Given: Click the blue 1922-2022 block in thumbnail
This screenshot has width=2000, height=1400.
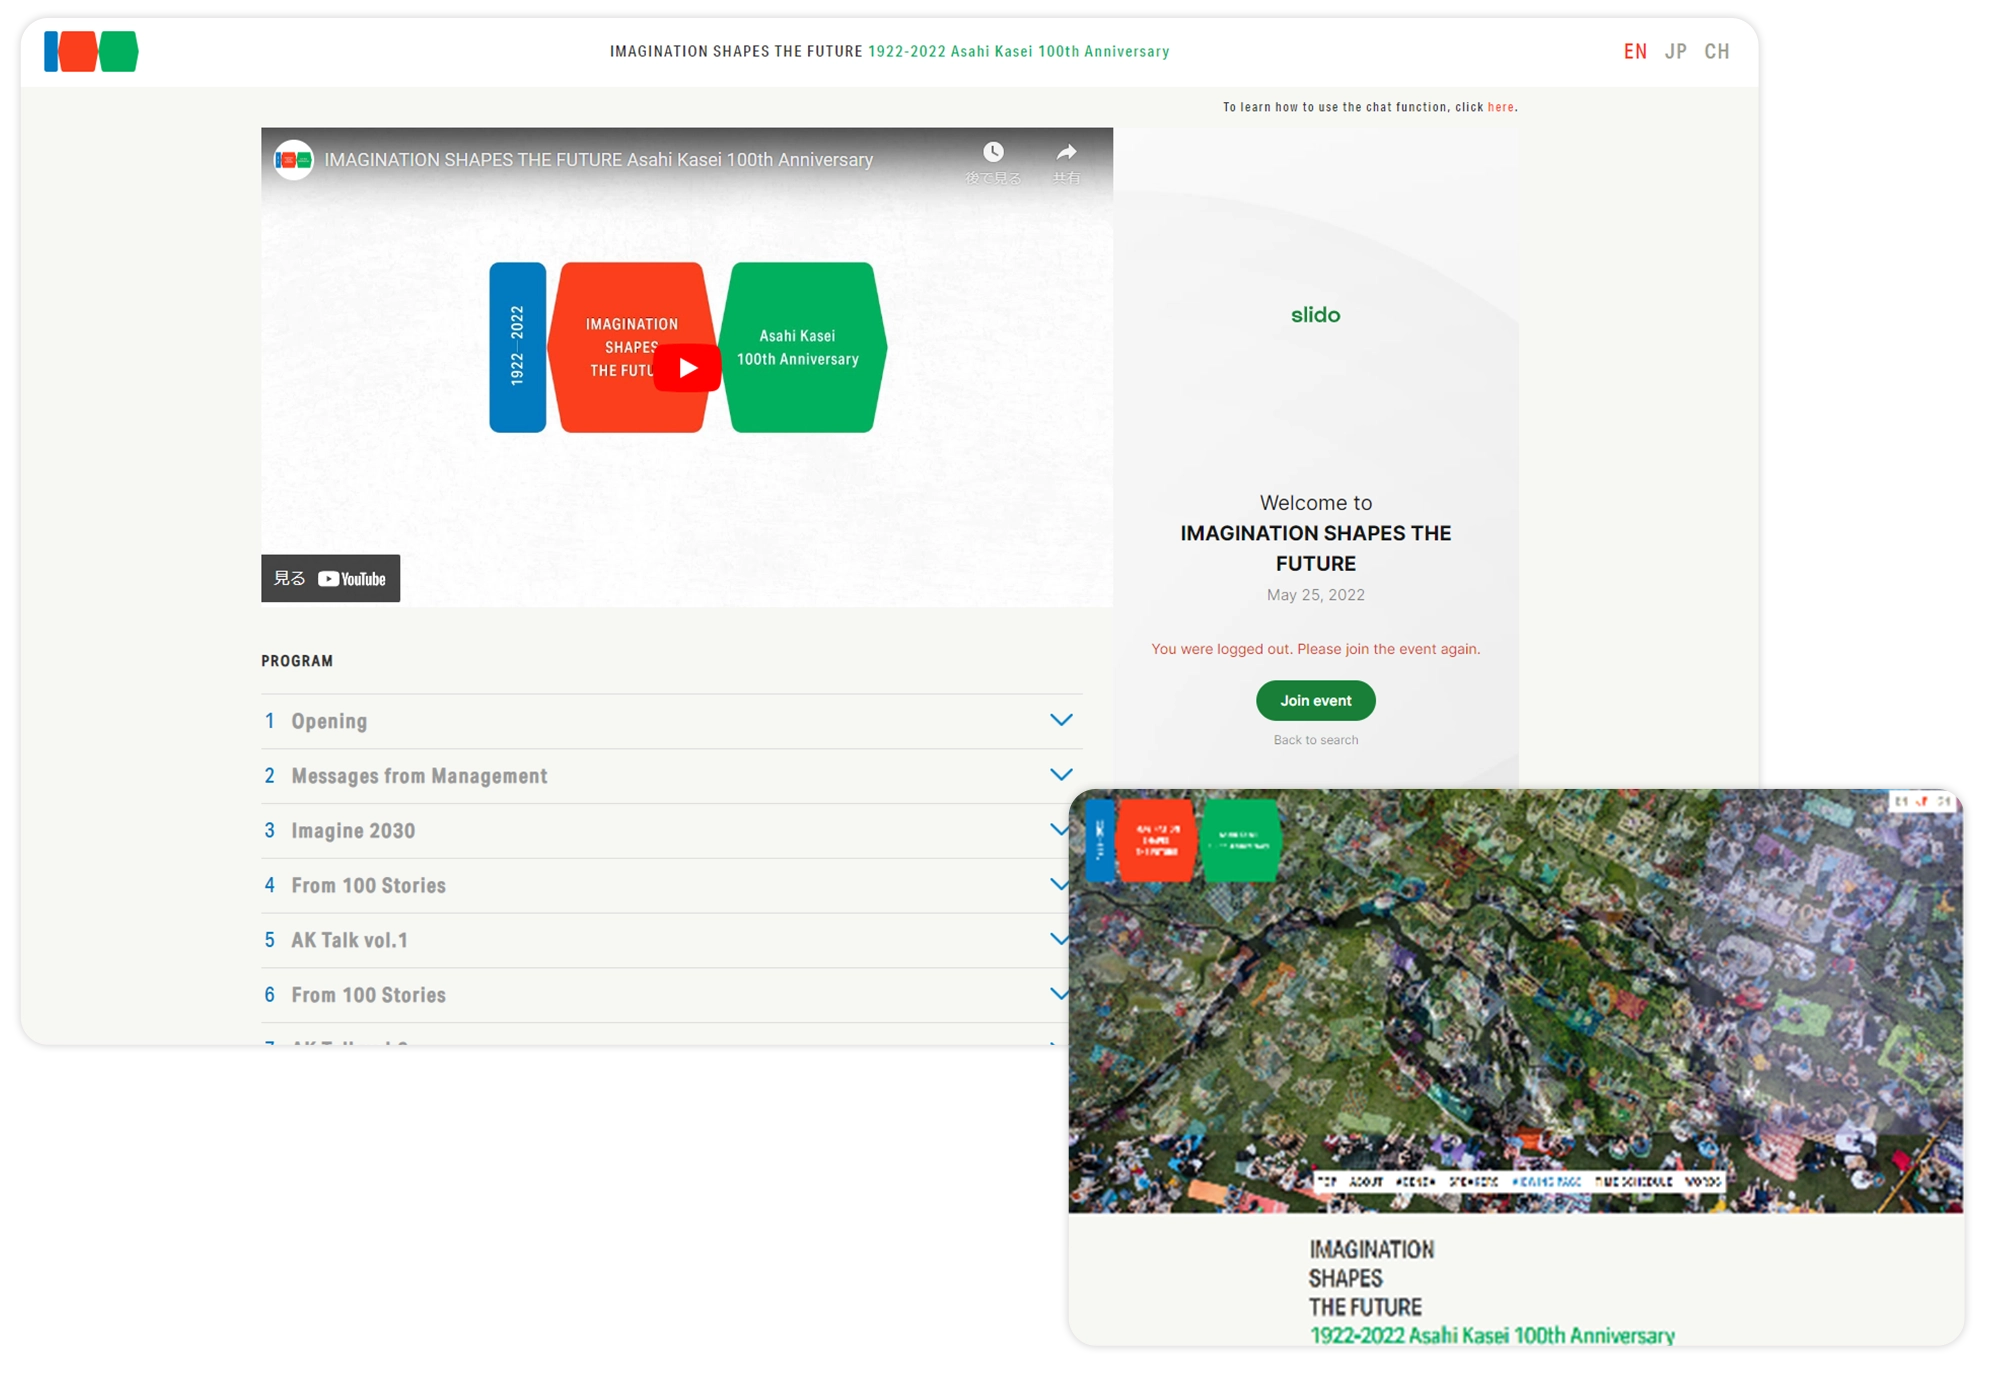Looking at the screenshot, I should point(1100,839).
